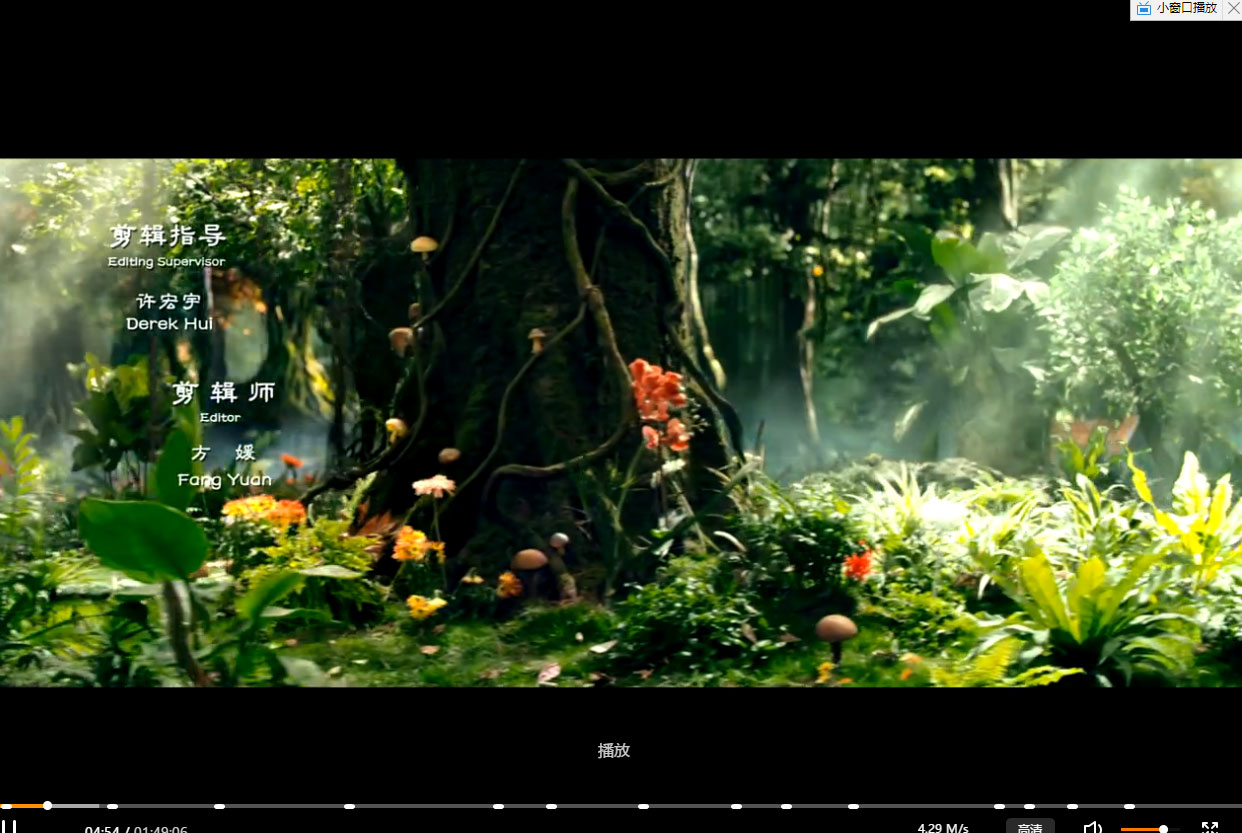This screenshot has width=1242, height=833.
Task: Click the 4.29 M/s speed indicator
Action: 942,828
